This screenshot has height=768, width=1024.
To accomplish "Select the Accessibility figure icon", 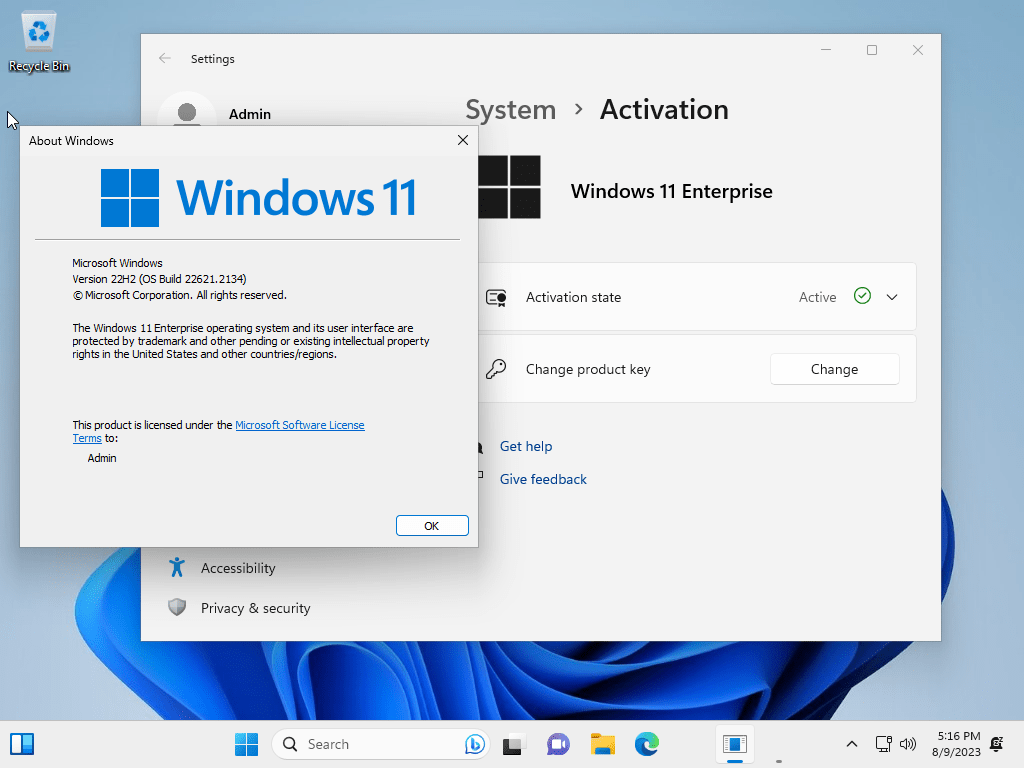I will coord(176,567).
